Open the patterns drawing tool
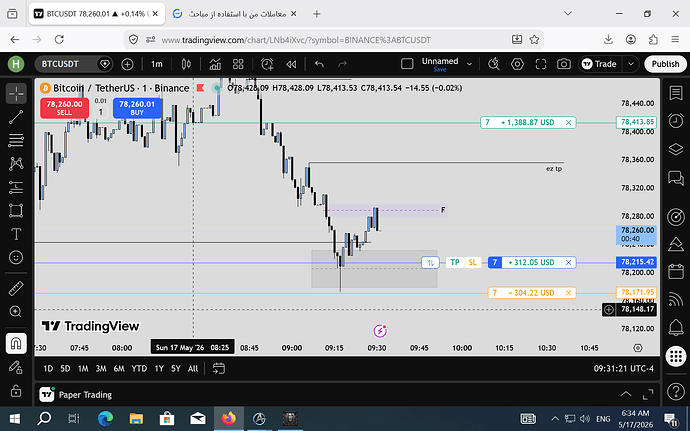The height and width of the screenshot is (431, 690). click(x=16, y=164)
